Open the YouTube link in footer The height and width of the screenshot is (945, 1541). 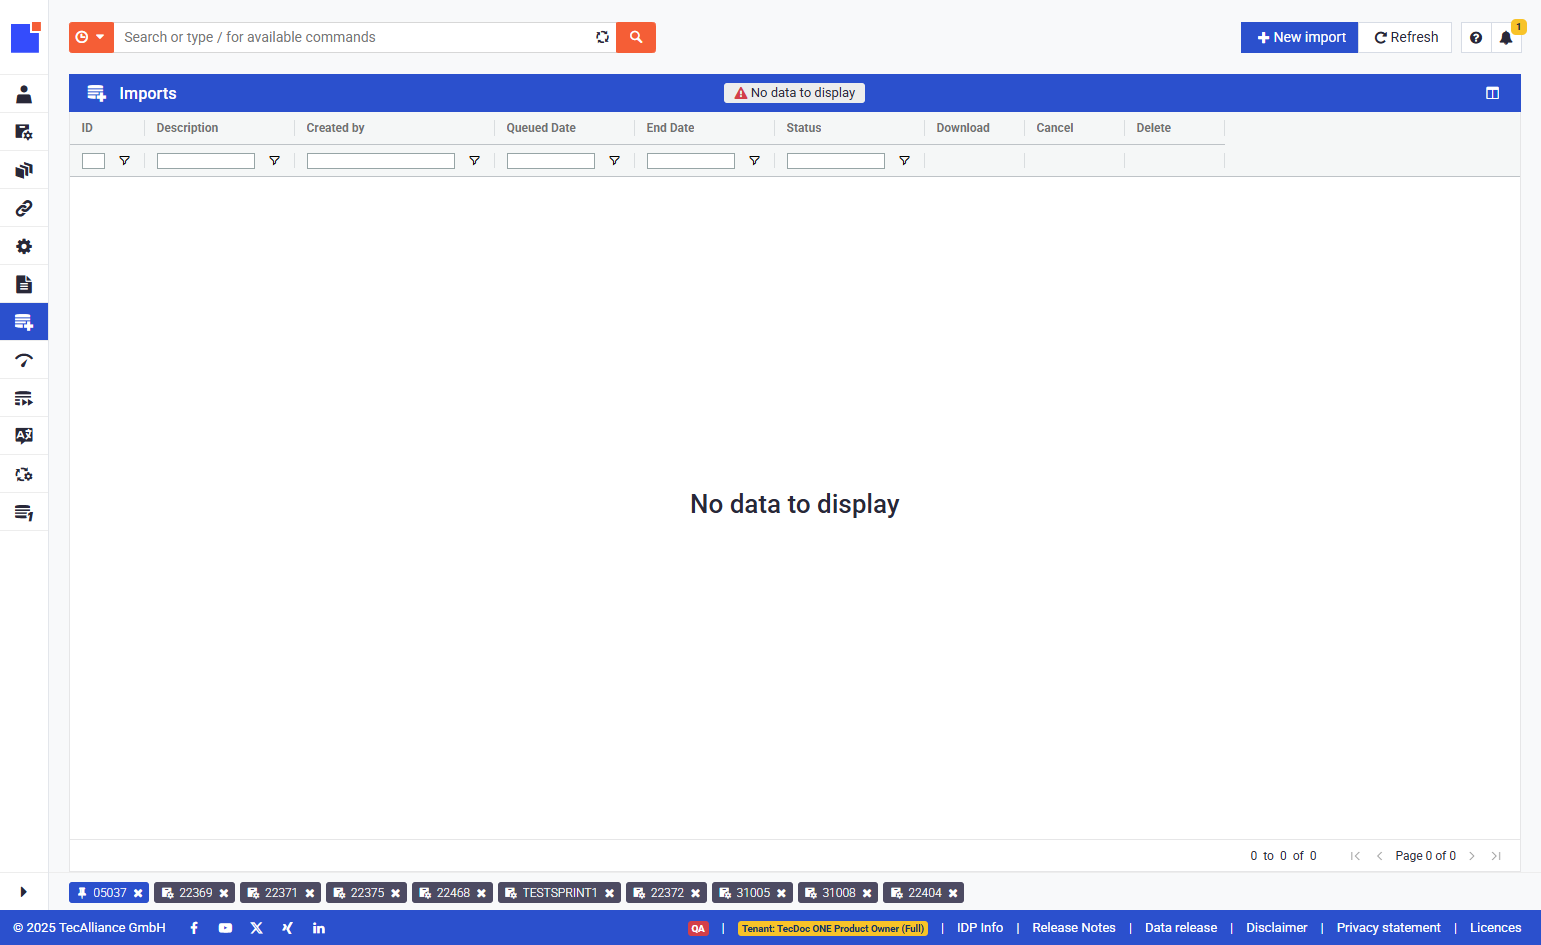coord(225,928)
